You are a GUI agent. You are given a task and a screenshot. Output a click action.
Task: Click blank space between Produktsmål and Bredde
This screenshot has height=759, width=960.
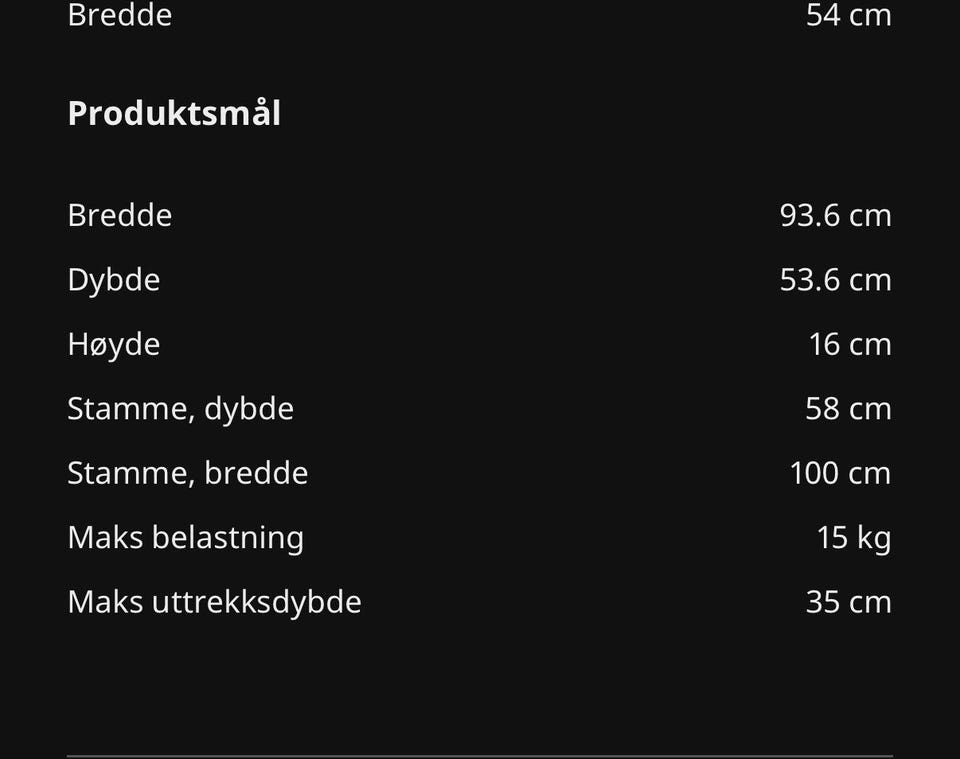(x=480, y=165)
